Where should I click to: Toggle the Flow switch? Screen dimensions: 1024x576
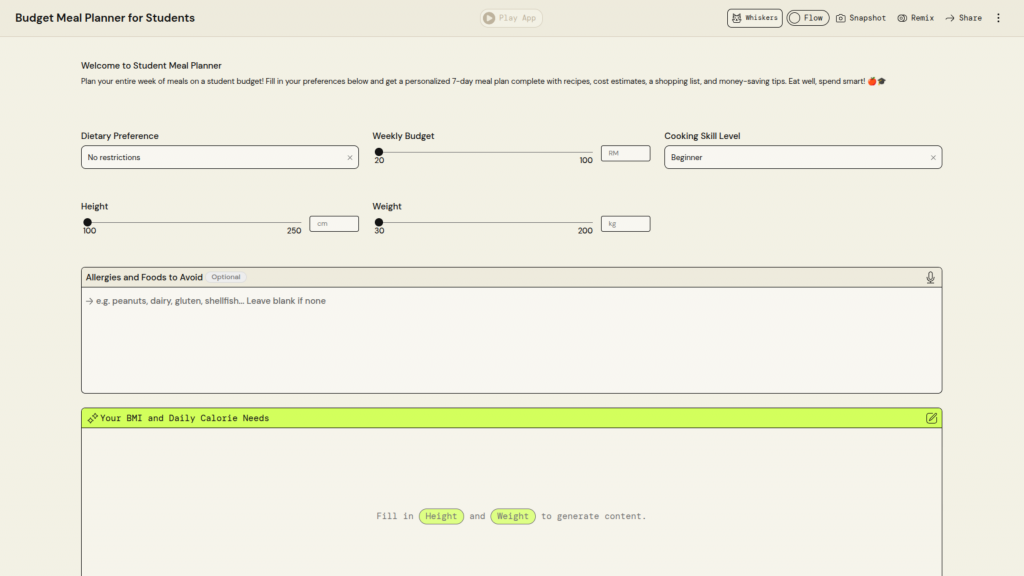click(x=807, y=18)
